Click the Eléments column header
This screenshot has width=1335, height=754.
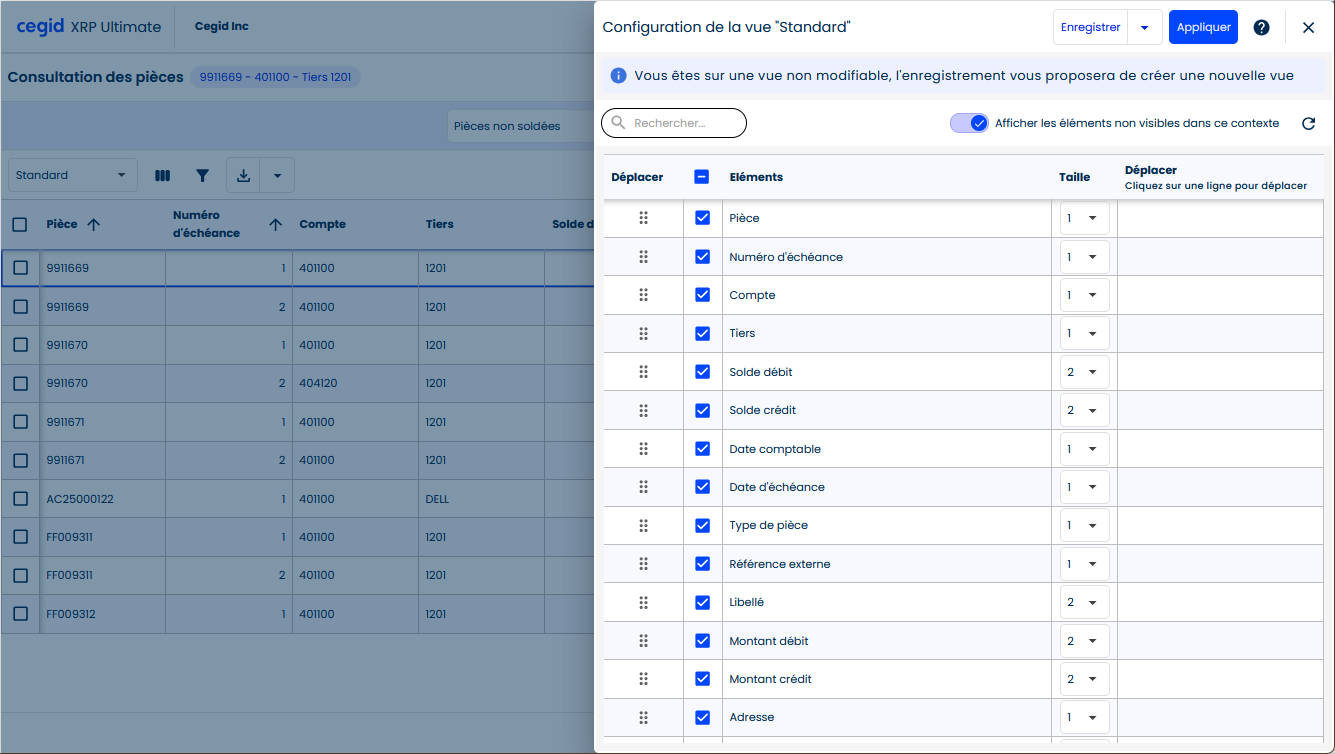756,177
